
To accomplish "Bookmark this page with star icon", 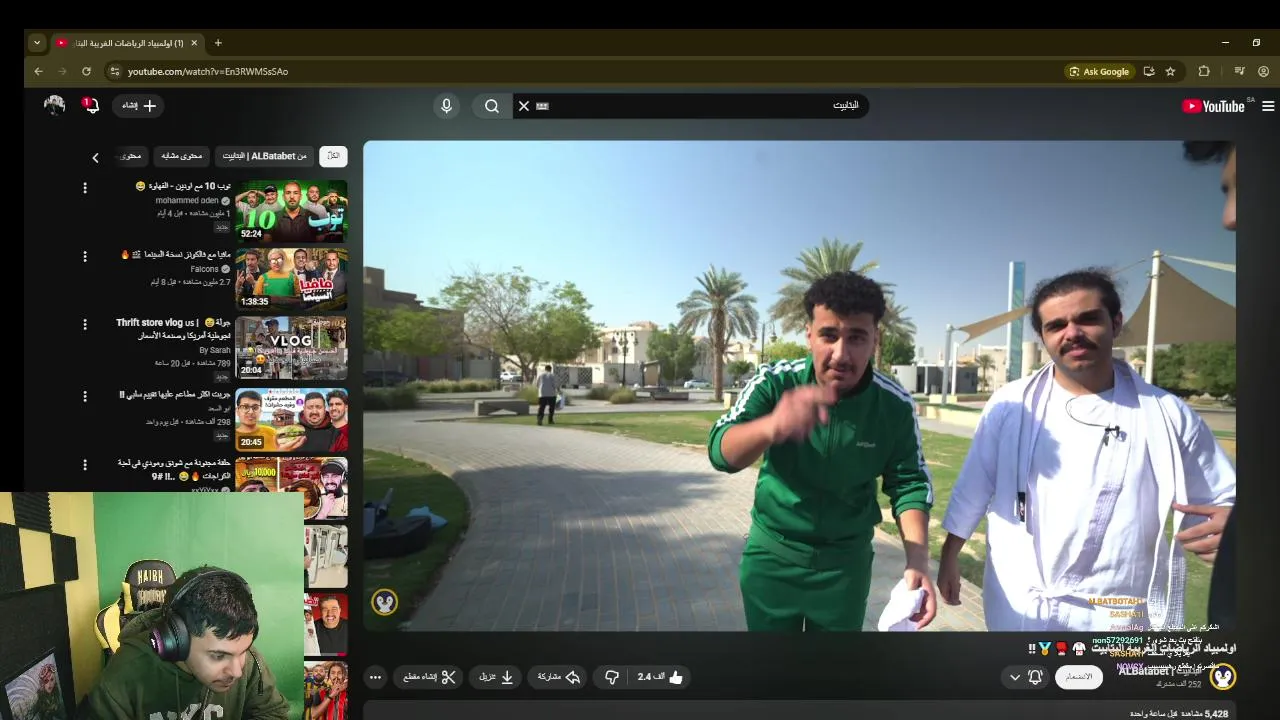I will coord(1170,71).
